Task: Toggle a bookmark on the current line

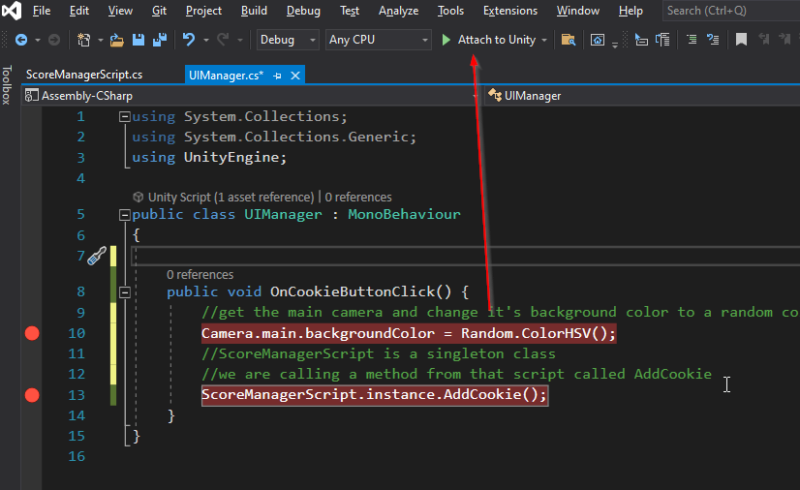Action: coord(741,40)
